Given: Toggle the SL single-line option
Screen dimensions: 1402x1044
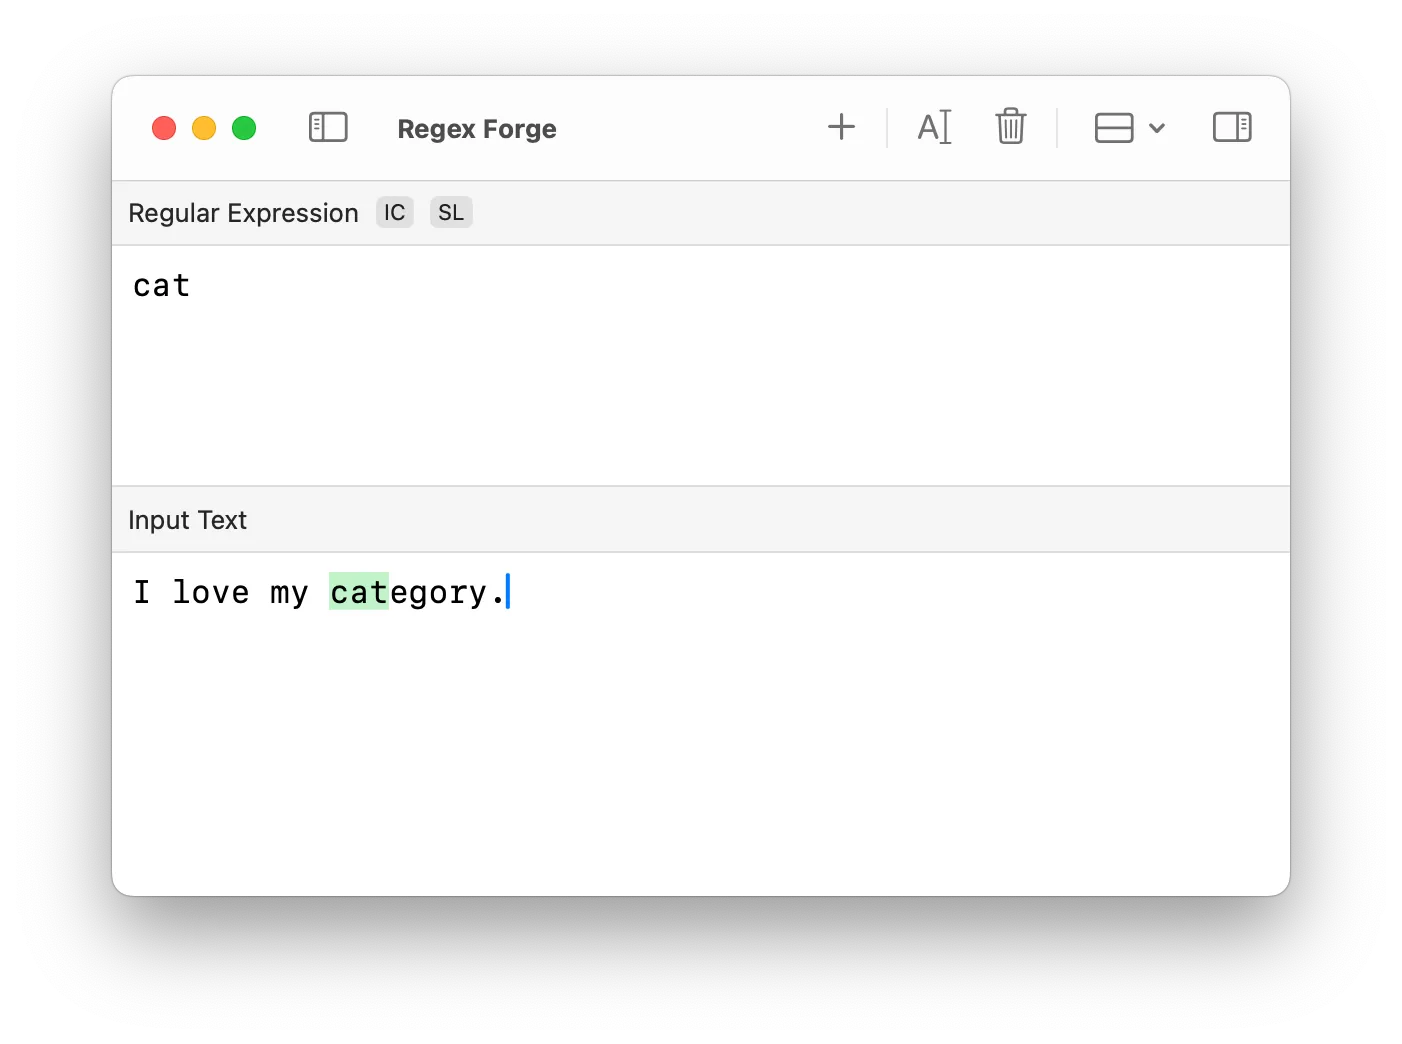Looking at the screenshot, I should tap(451, 213).
